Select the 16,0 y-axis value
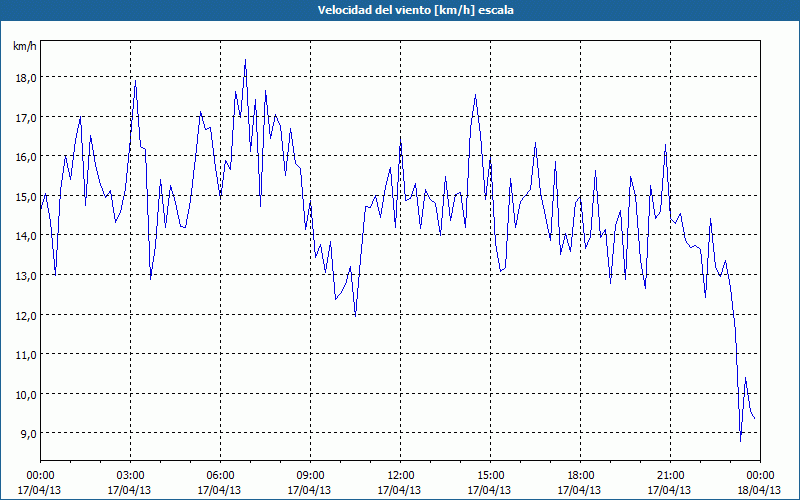Viewport: 800px width, 500px height. tap(26, 157)
